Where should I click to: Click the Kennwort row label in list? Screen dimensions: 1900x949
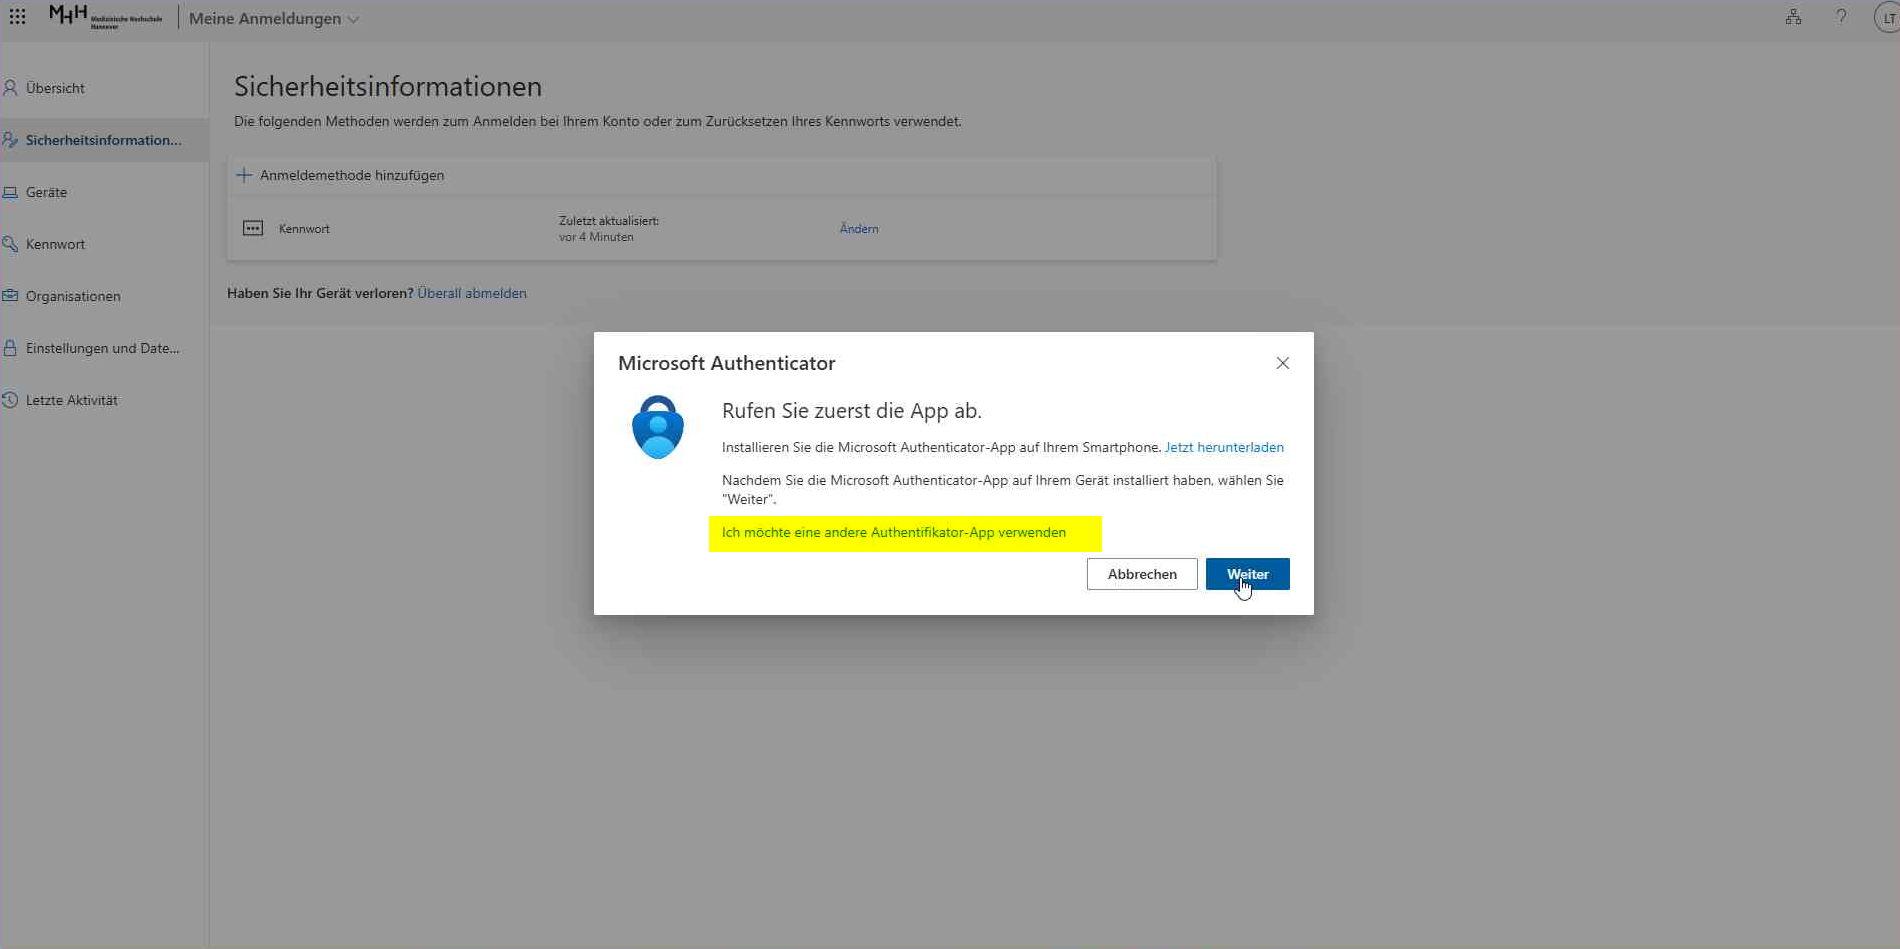click(x=304, y=229)
